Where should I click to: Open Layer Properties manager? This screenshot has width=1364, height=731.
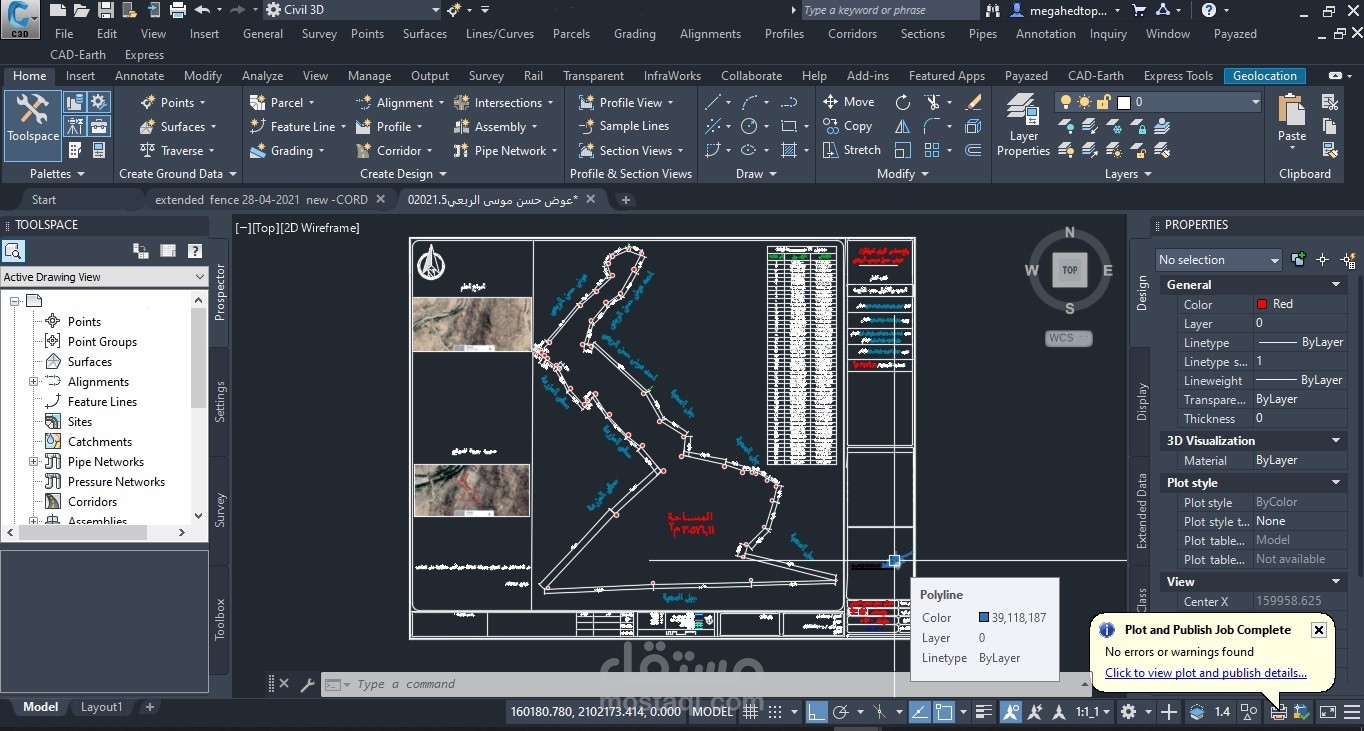1023,125
